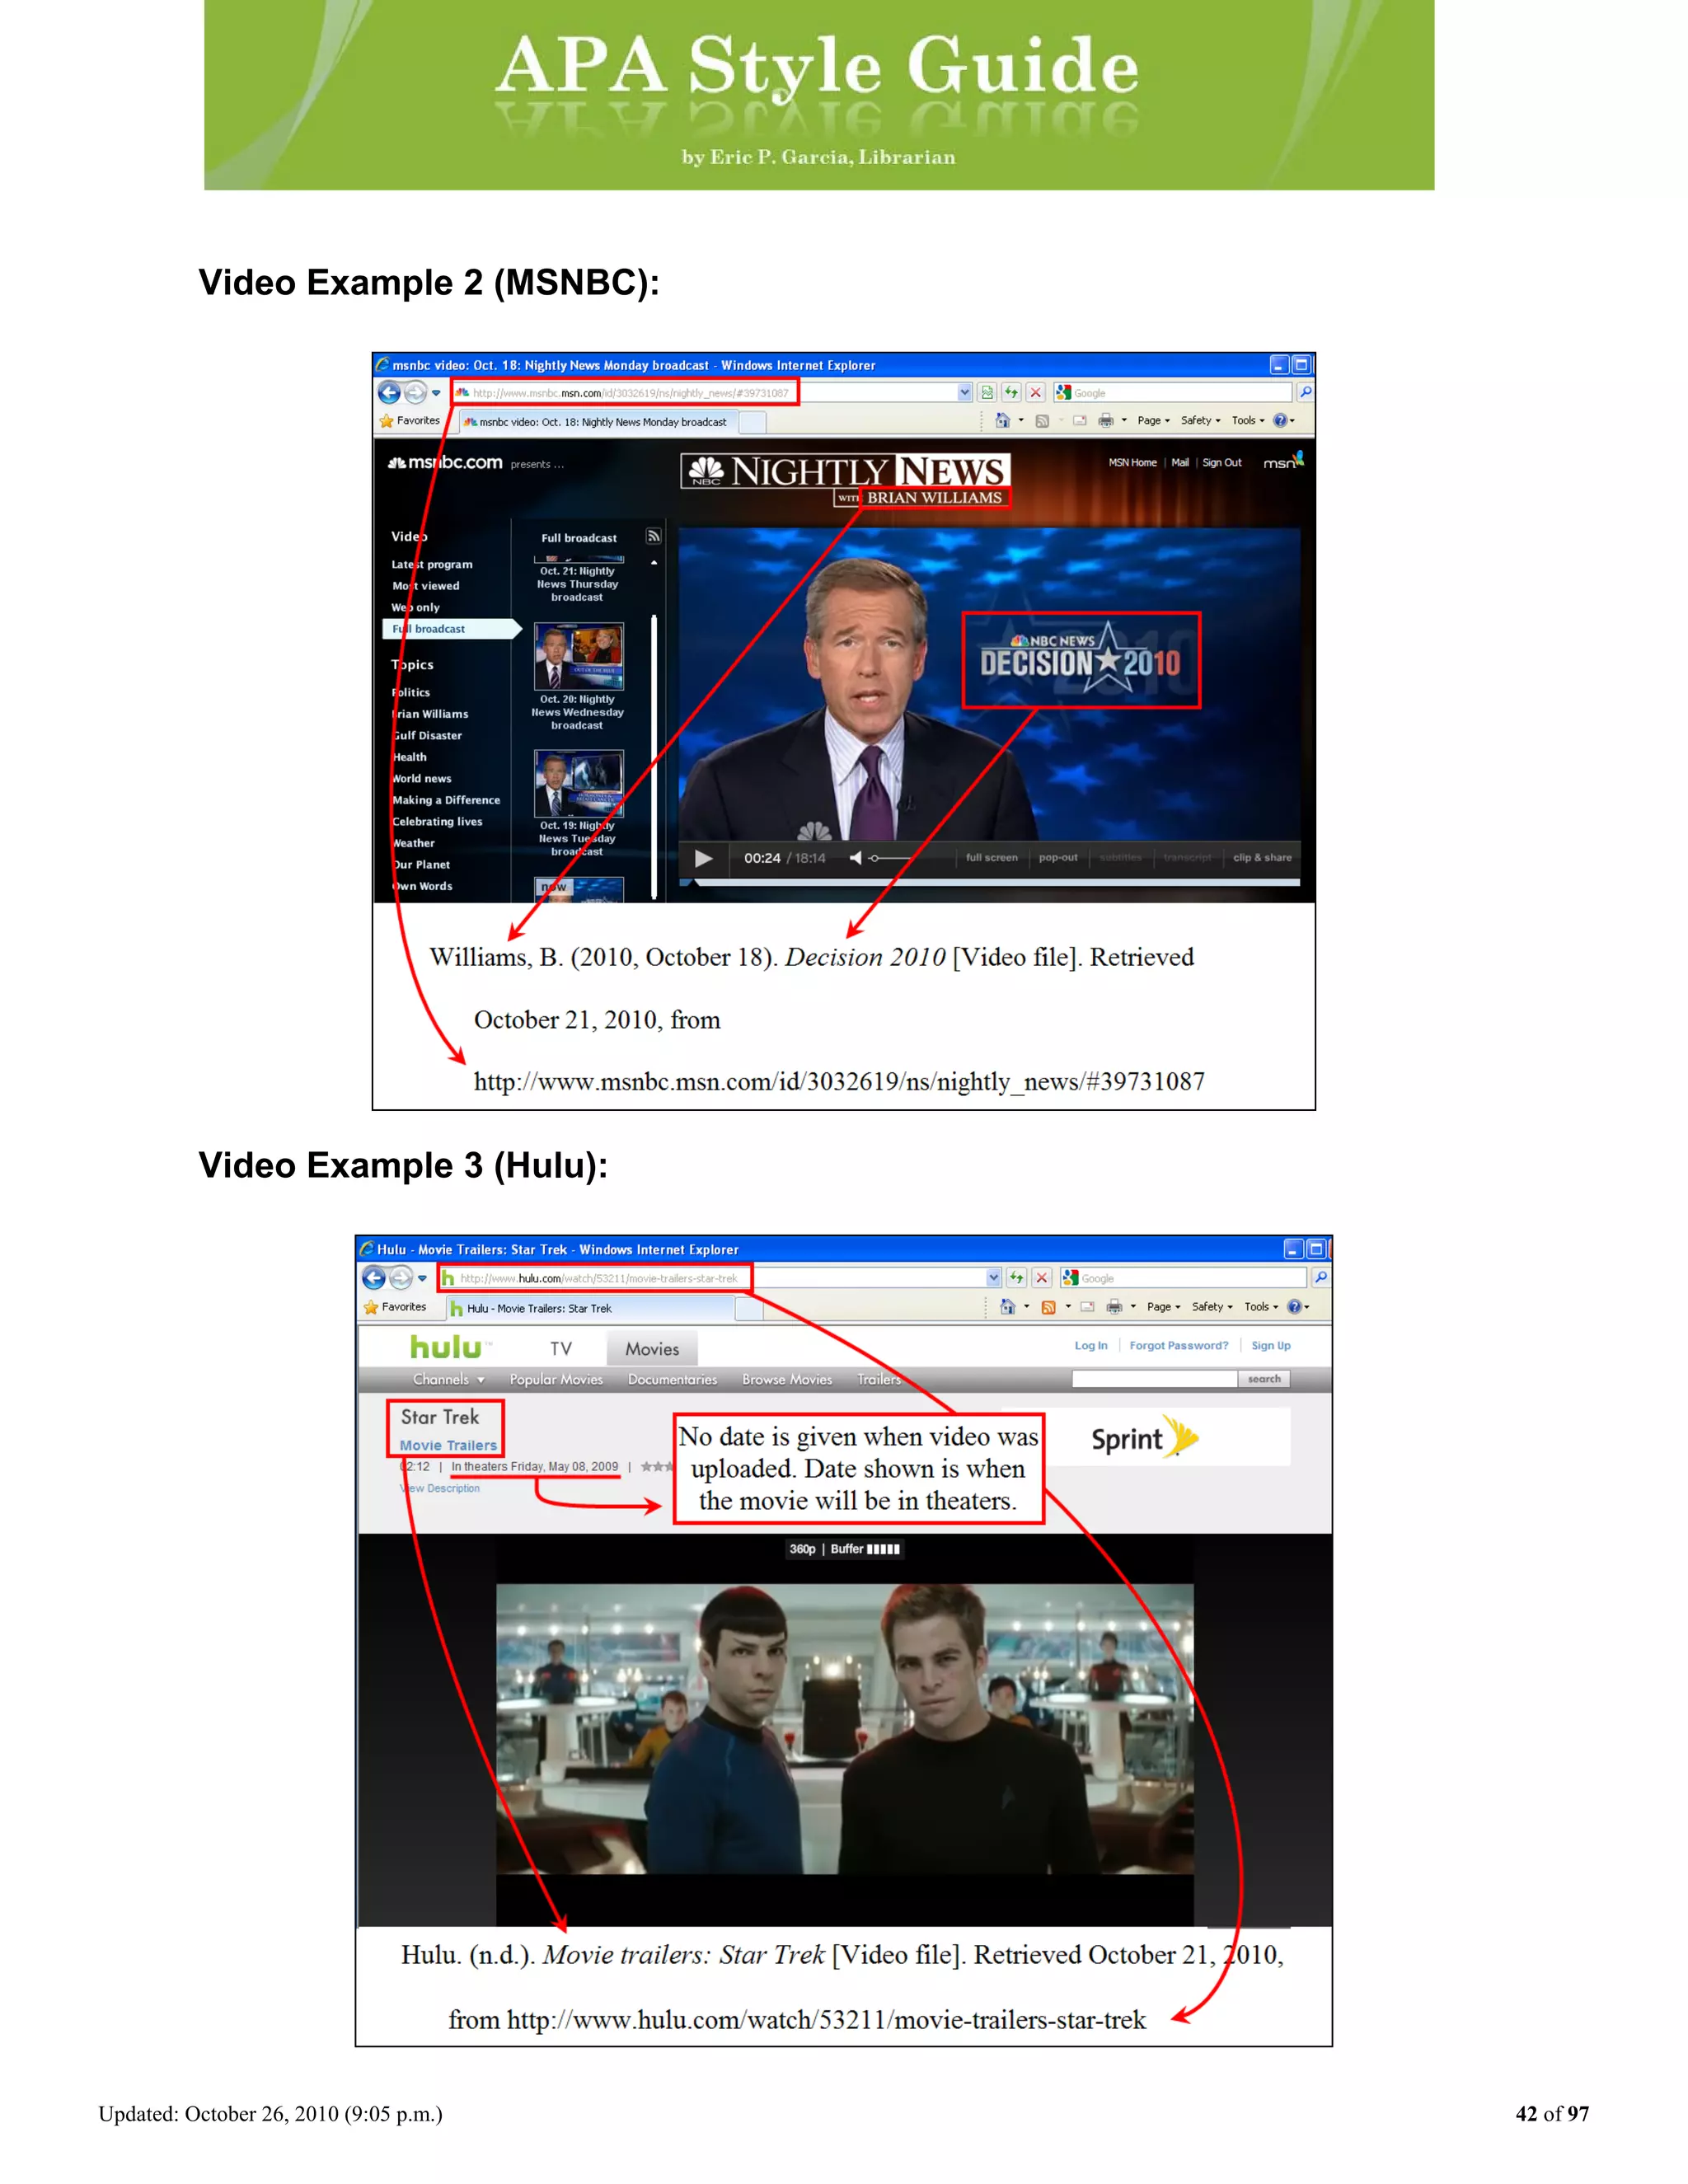Refresh the msnbc page

[x=1011, y=393]
